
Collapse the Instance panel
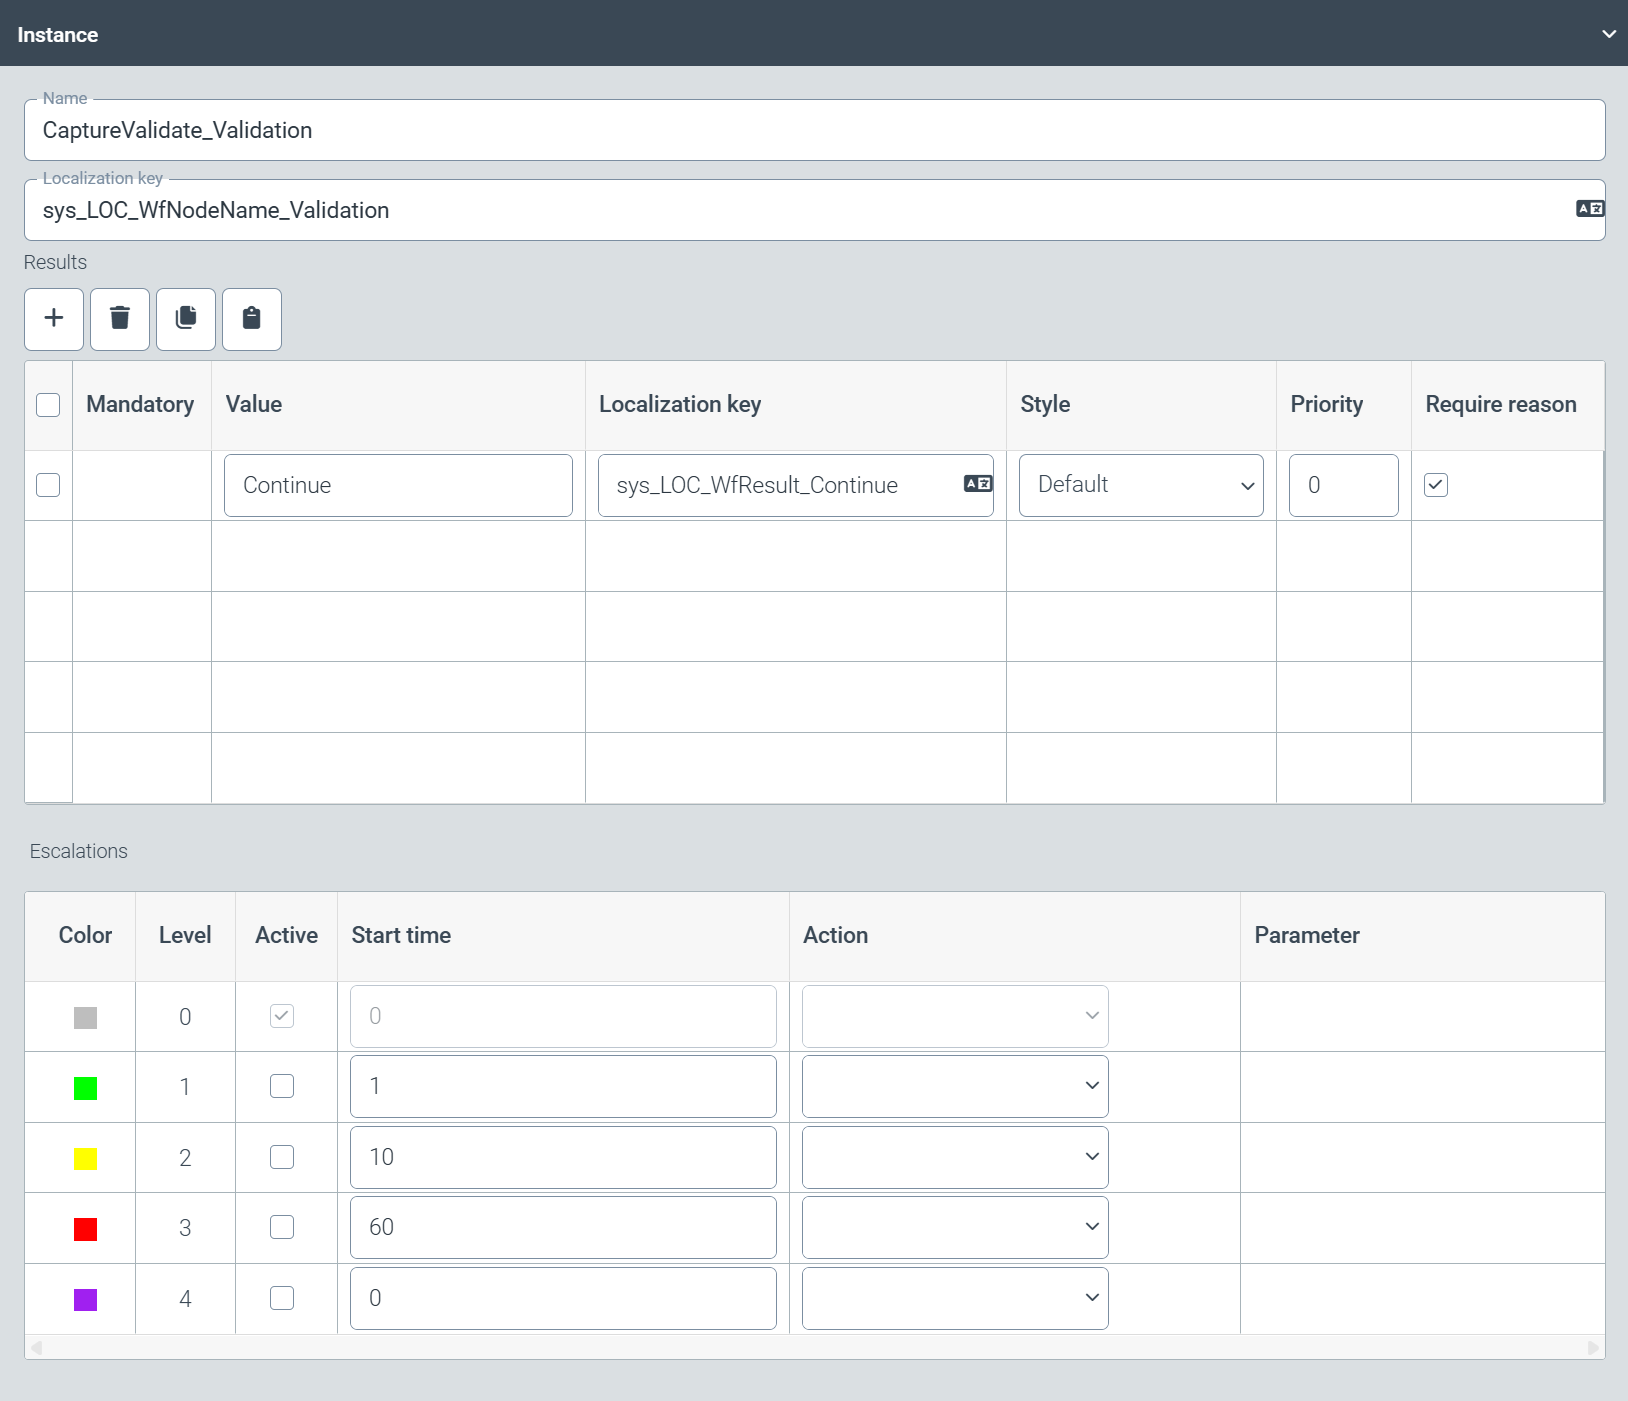[1607, 33]
